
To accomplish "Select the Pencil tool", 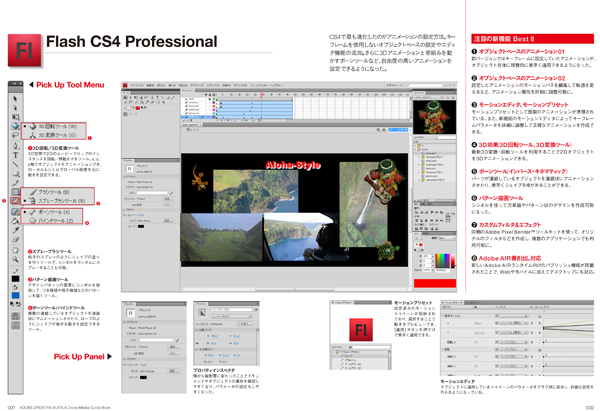I will coord(15,183).
